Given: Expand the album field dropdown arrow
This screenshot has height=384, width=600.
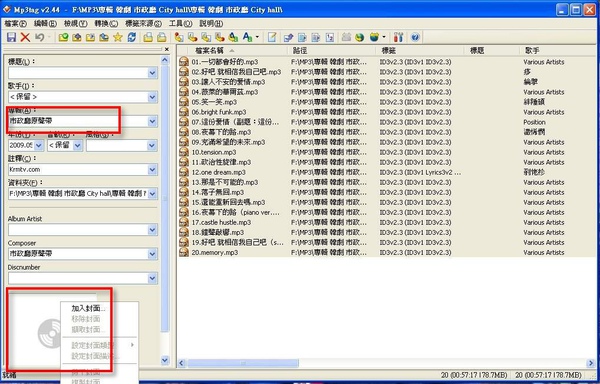Looking at the screenshot, I should pos(152,121).
